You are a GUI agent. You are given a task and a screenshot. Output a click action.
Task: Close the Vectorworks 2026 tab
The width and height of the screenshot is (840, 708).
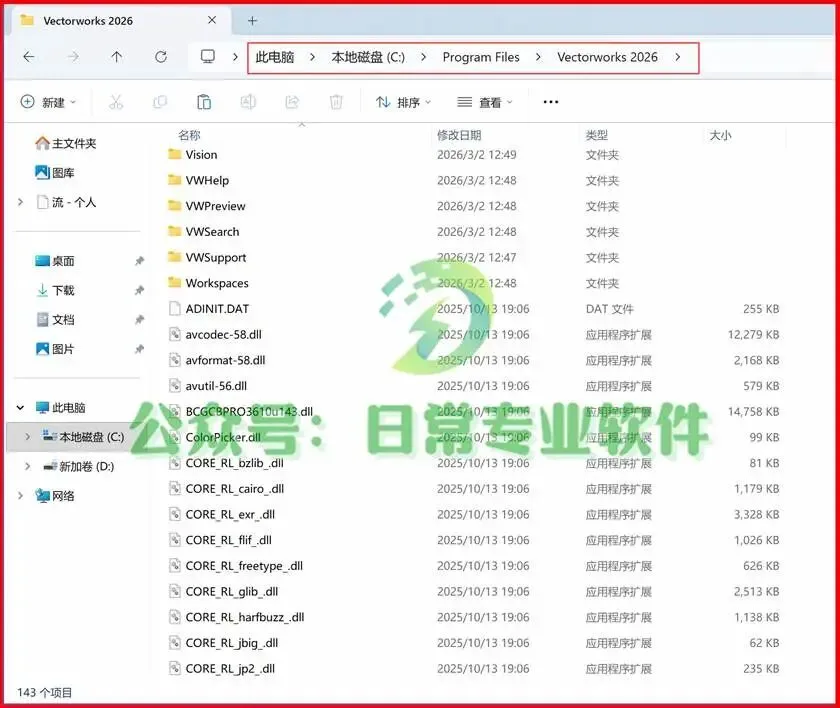[x=212, y=20]
